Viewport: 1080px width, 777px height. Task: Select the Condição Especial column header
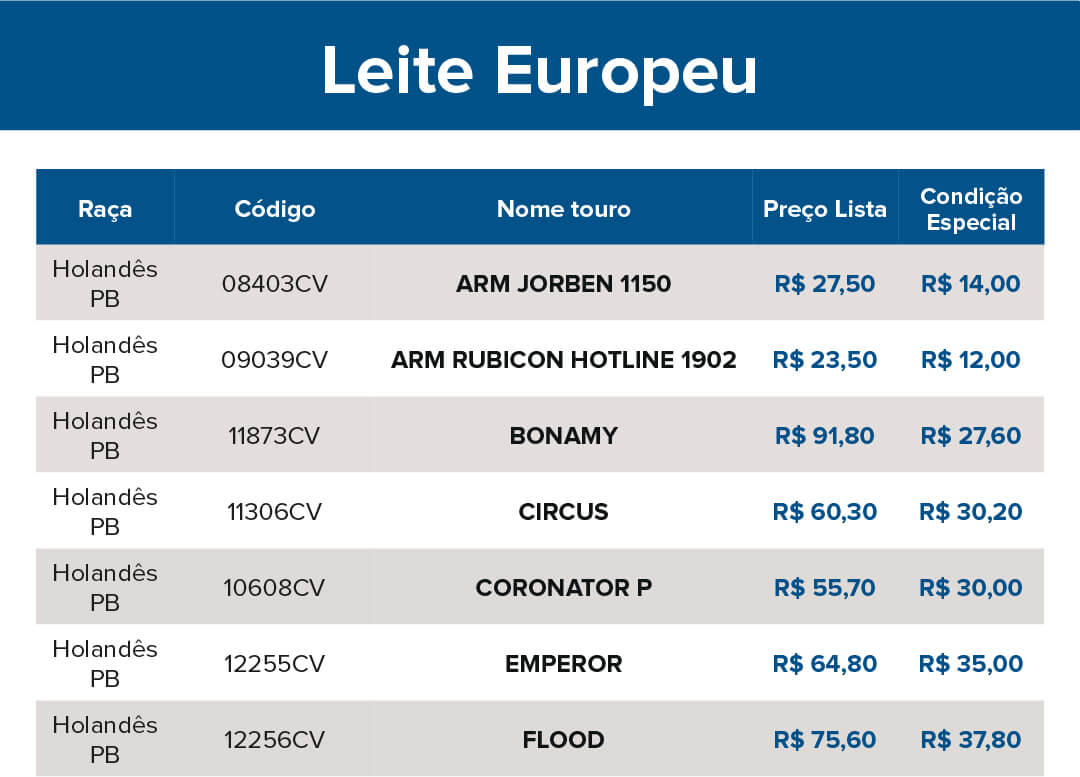click(x=971, y=209)
